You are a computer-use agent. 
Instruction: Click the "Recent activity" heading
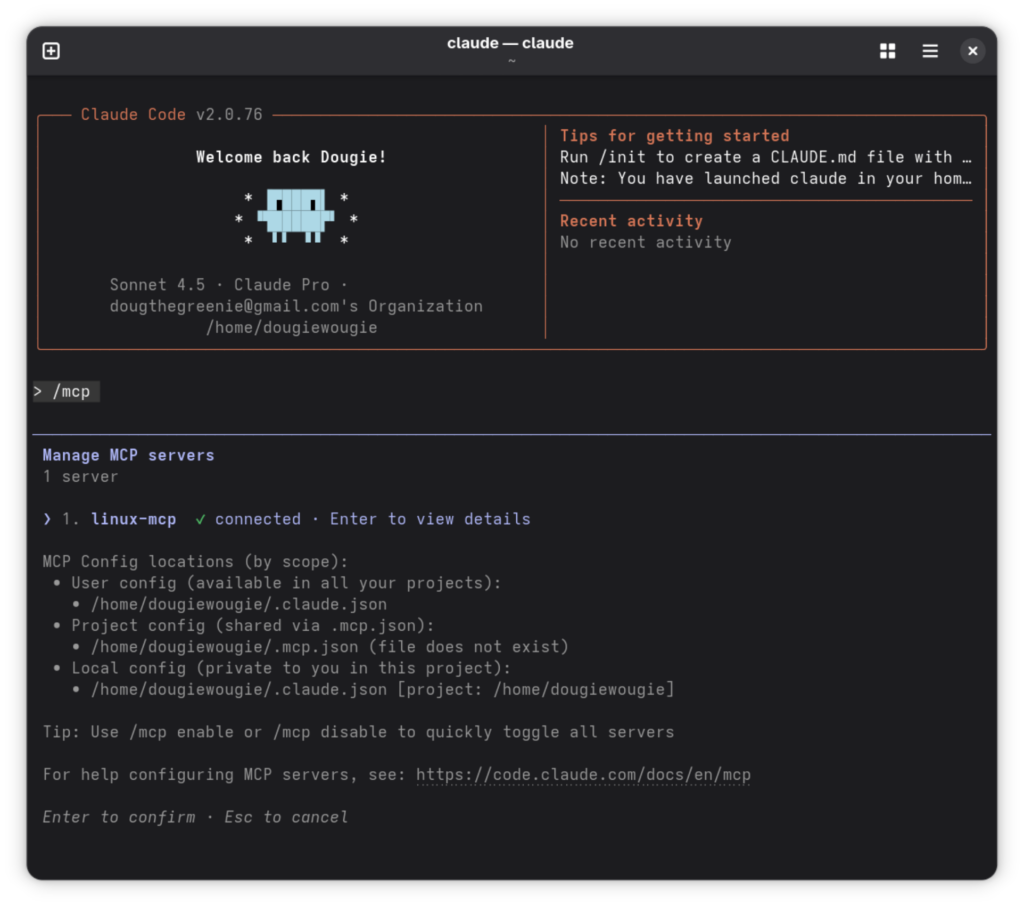tap(631, 221)
